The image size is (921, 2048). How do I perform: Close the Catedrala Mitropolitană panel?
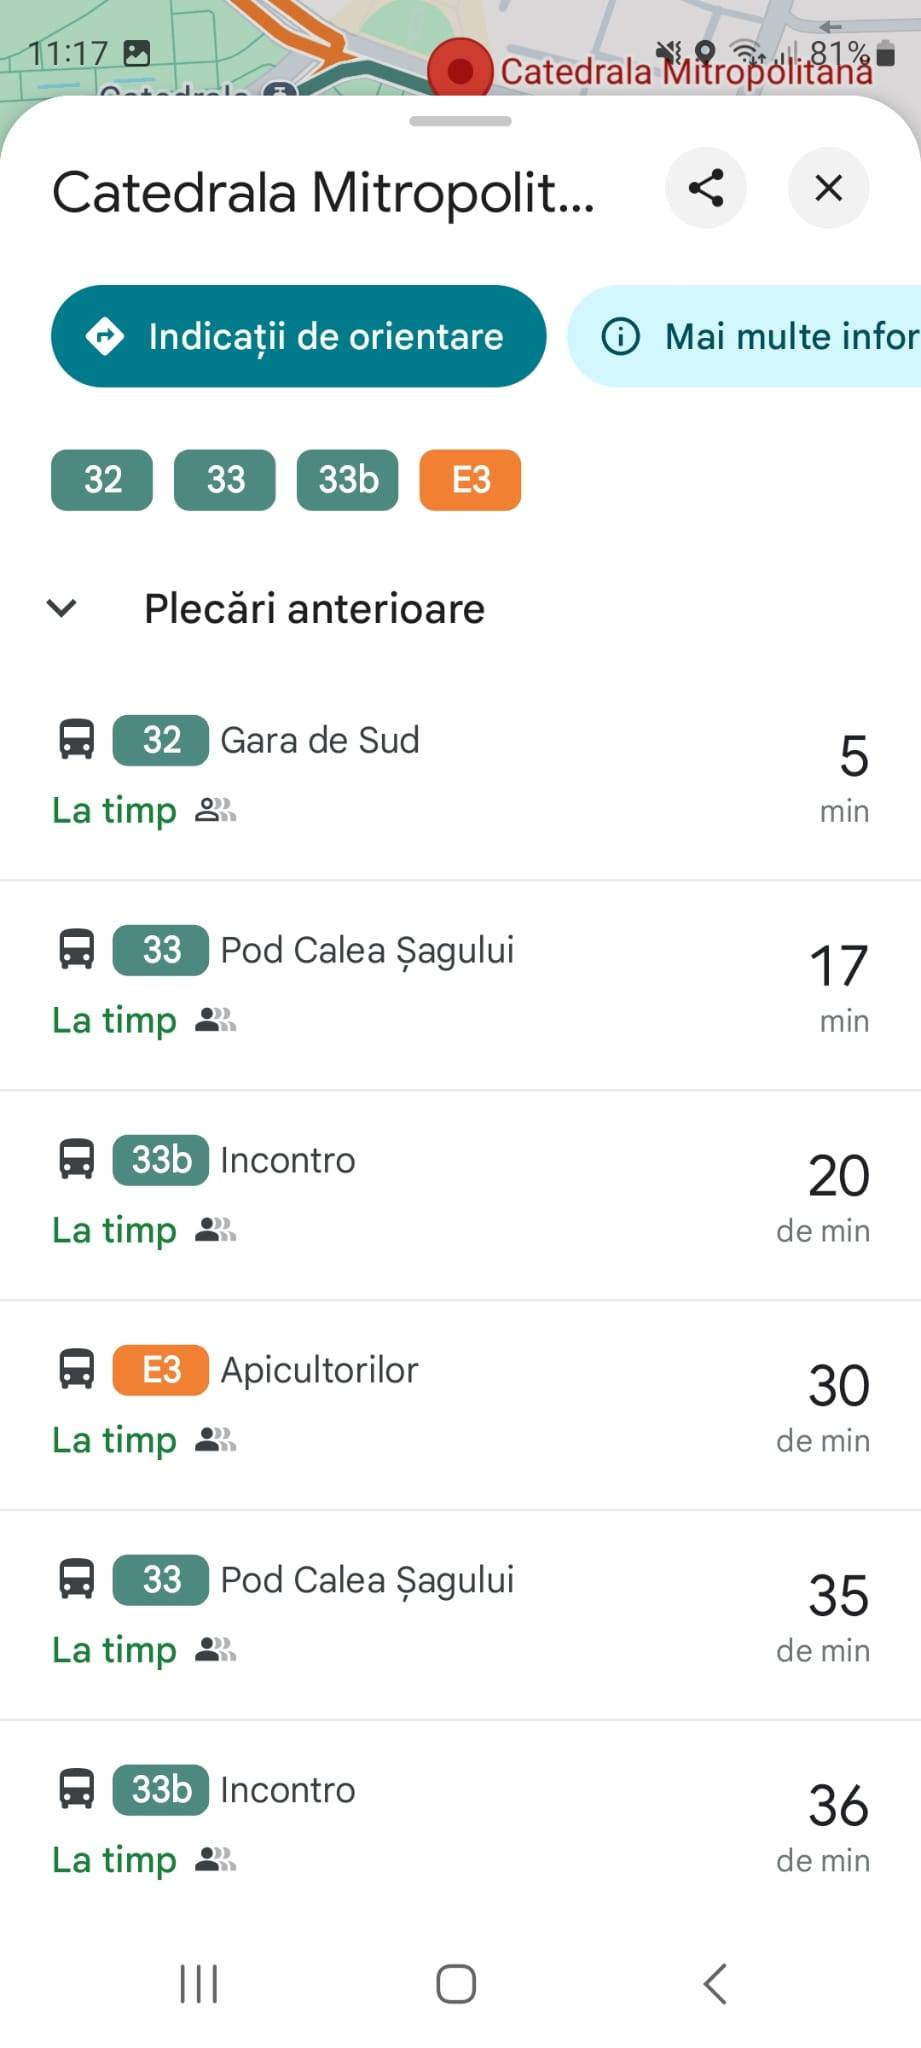(x=828, y=188)
